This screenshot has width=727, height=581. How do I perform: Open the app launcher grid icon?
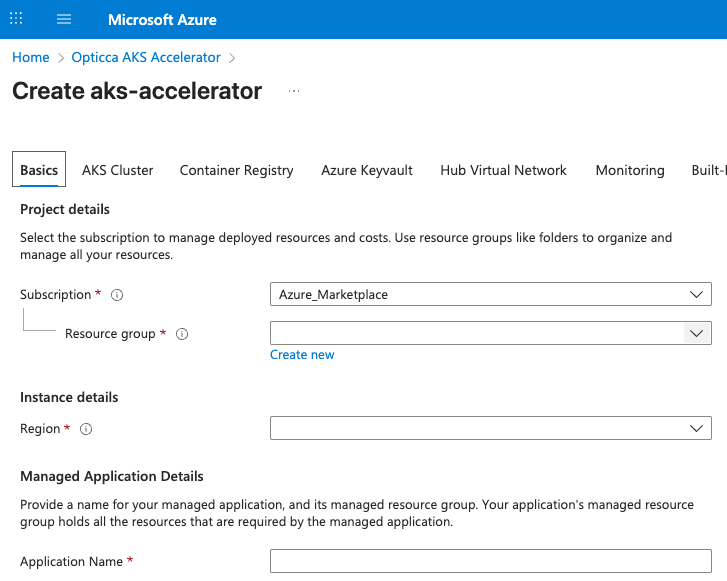pos(16,19)
